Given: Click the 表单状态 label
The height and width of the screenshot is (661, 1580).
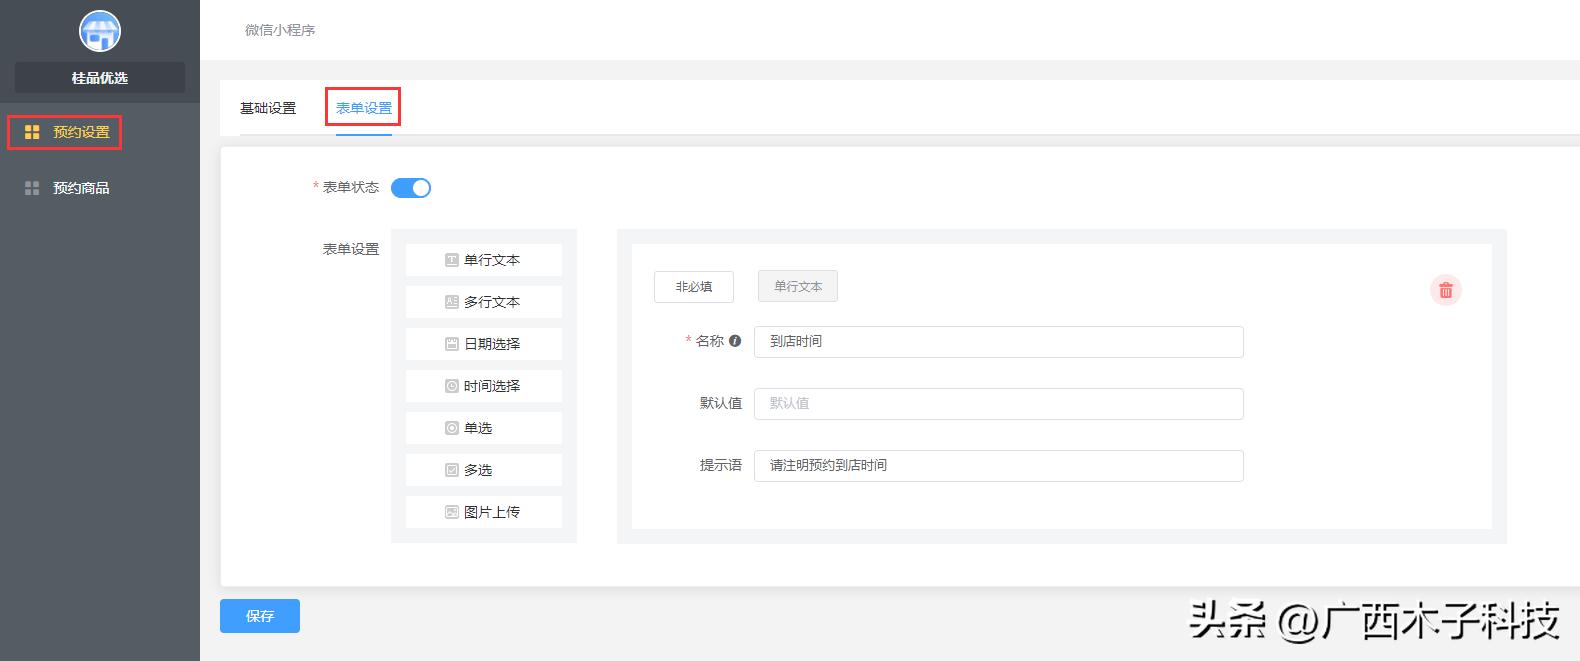Looking at the screenshot, I should pos(351,187).
